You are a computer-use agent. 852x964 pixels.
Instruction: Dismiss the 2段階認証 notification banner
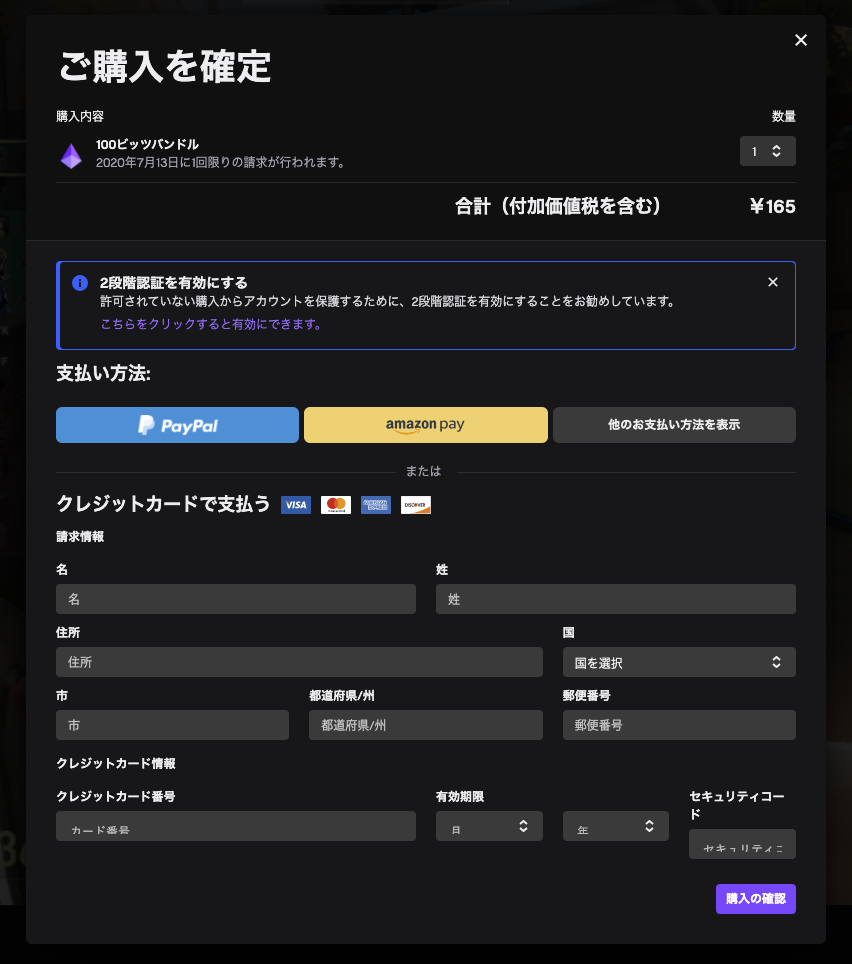(773, 282)
